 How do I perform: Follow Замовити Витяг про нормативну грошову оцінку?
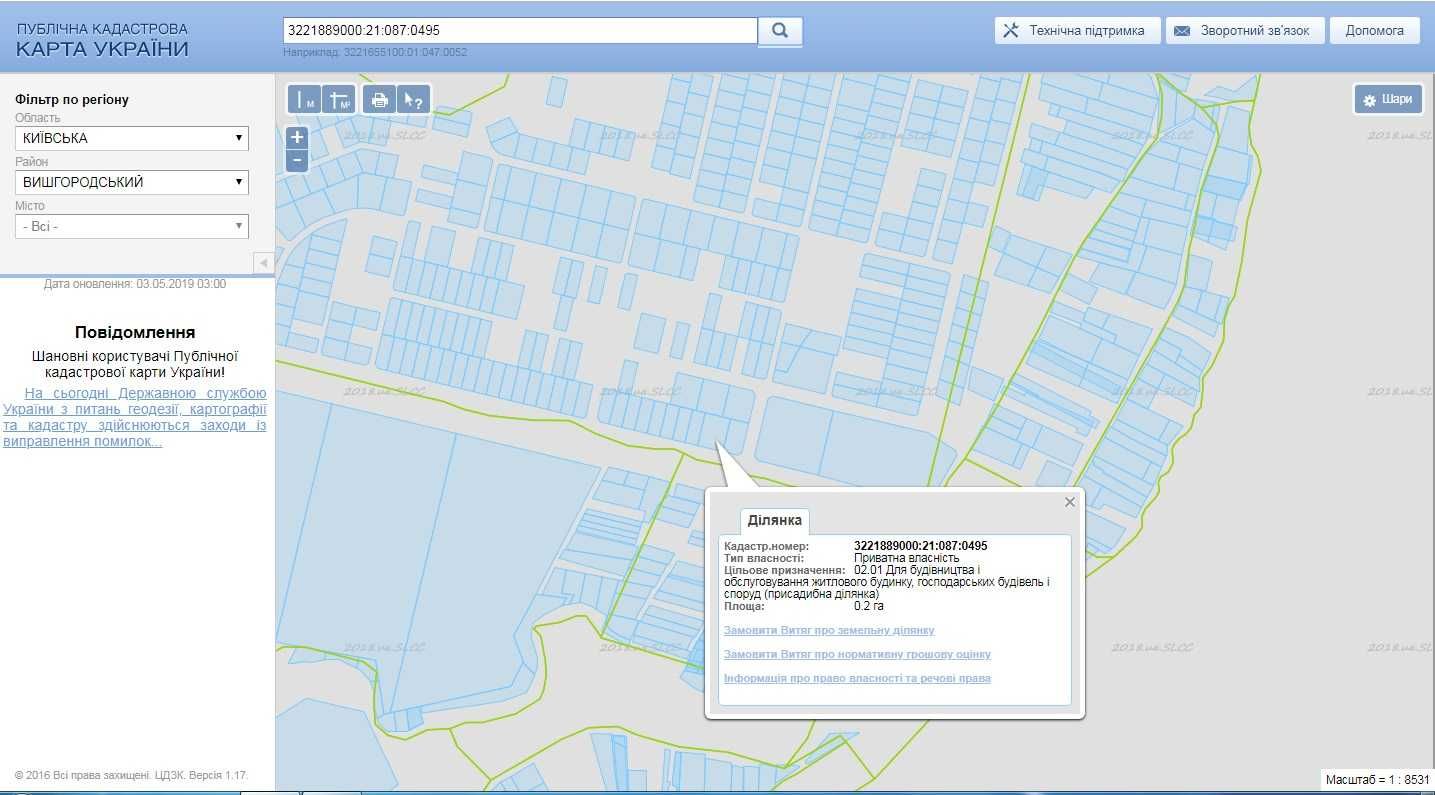point(857,654)
